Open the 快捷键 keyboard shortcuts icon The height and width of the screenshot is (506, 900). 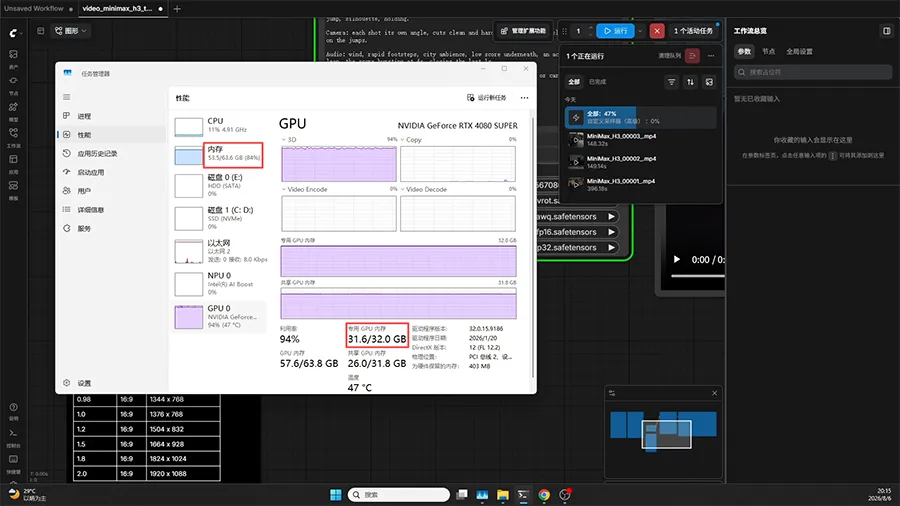[x=13, y=462]
